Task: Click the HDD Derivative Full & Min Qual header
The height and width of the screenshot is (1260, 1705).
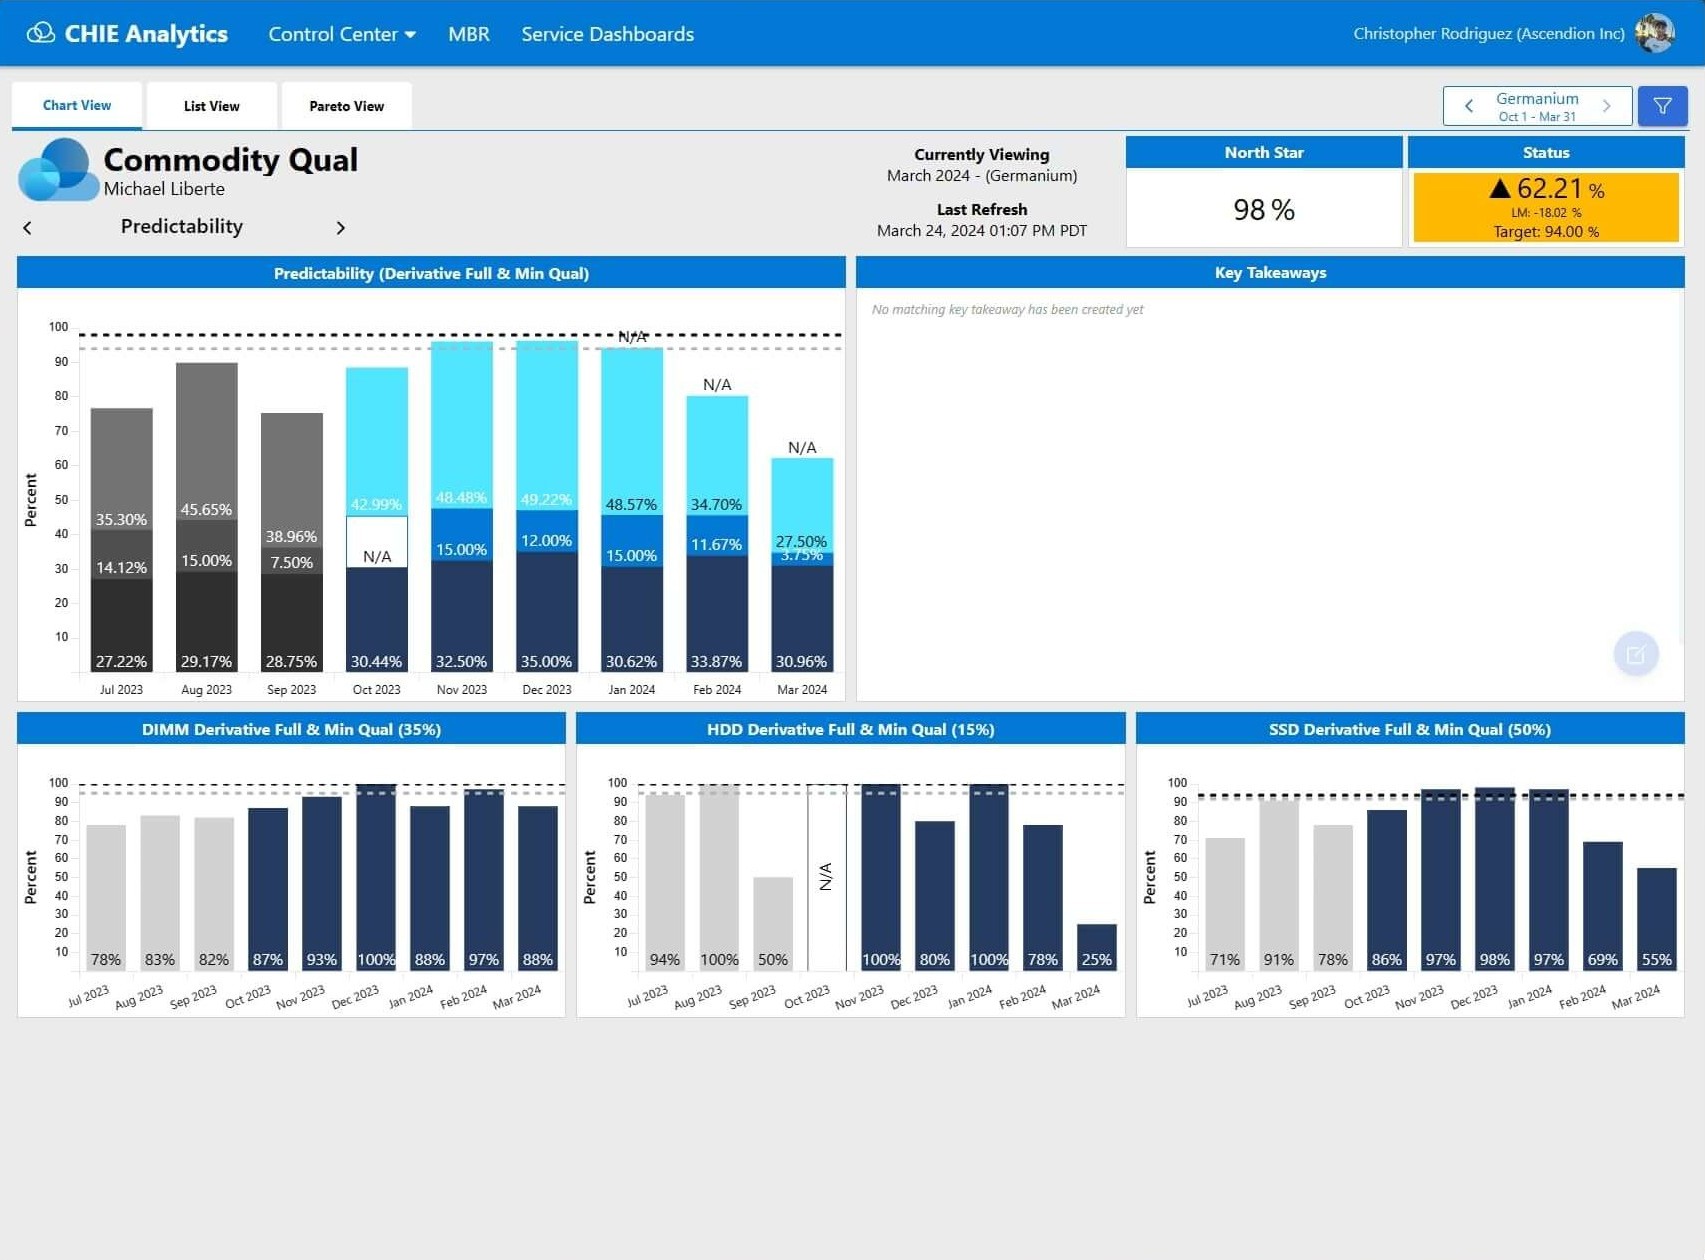Action: (850, 729)
